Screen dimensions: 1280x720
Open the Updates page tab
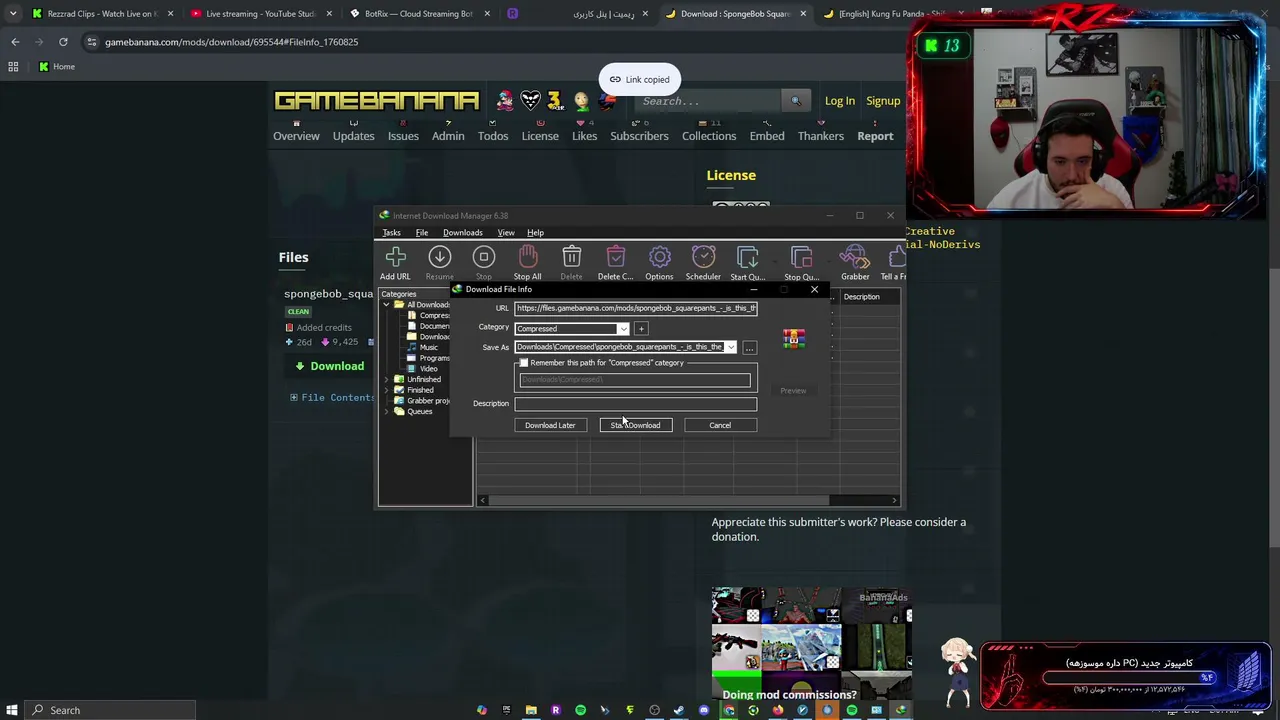(354, 136)
